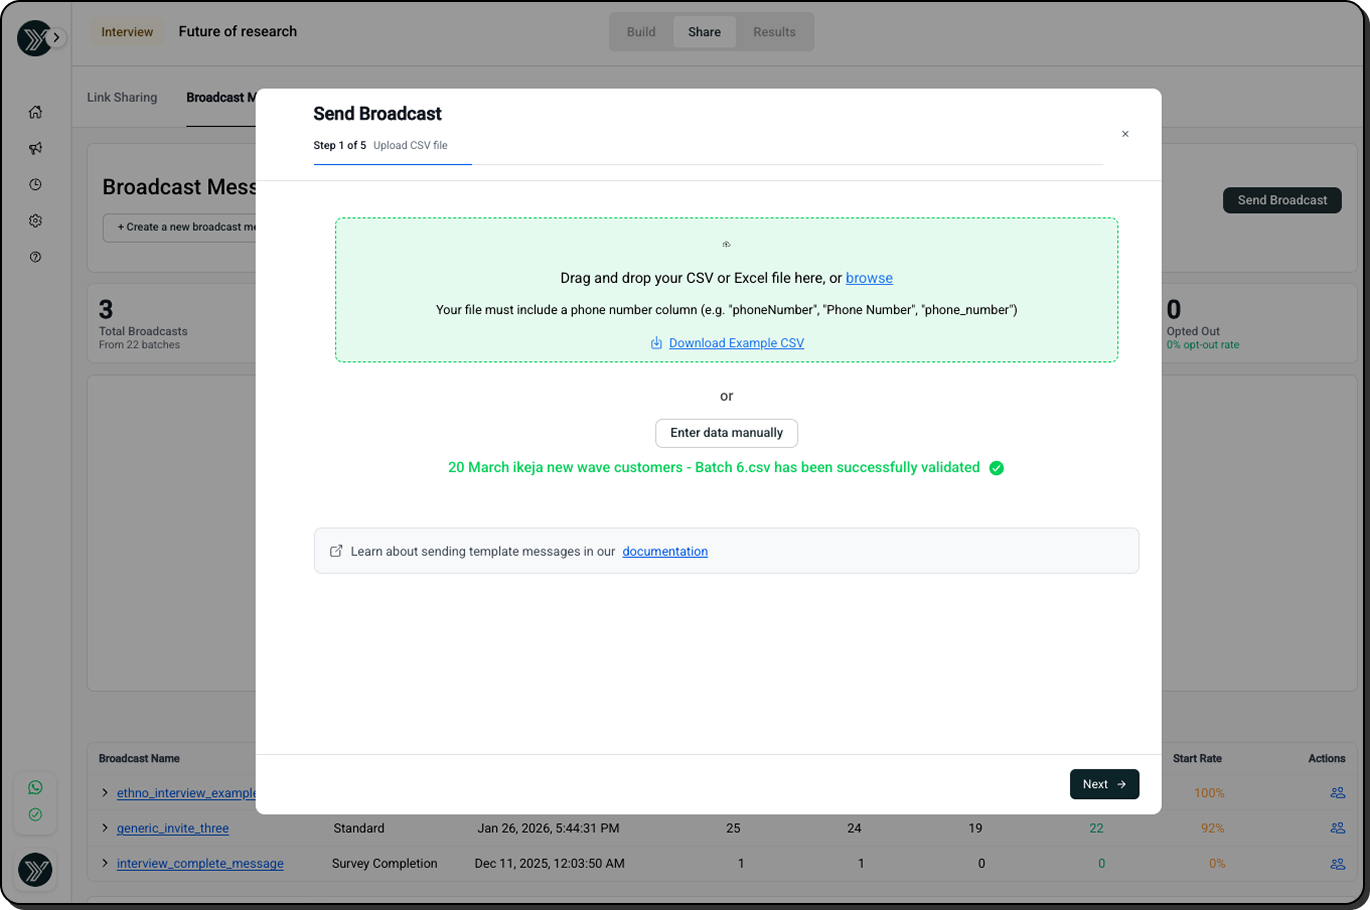
Task: Click the megaphone broadcast sidebar icon
Action: (35, 148)
